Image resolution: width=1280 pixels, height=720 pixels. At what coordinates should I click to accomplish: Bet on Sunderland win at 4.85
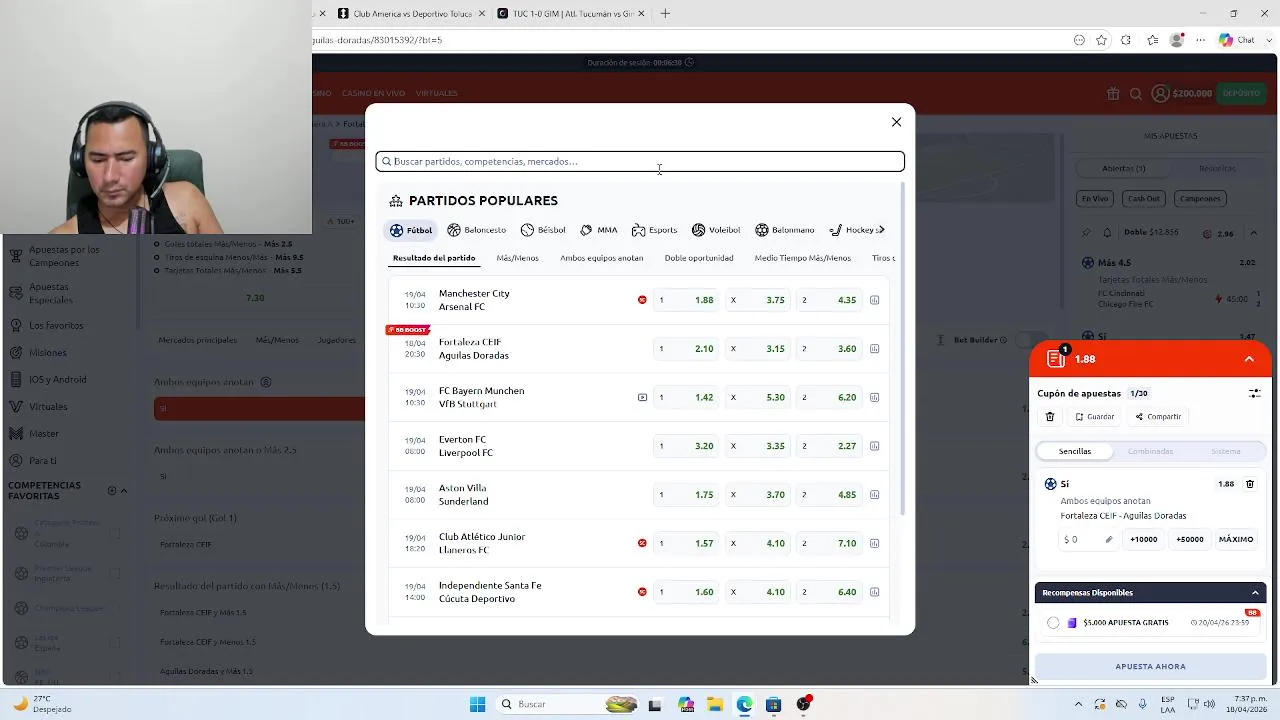[x=828, y=495]
